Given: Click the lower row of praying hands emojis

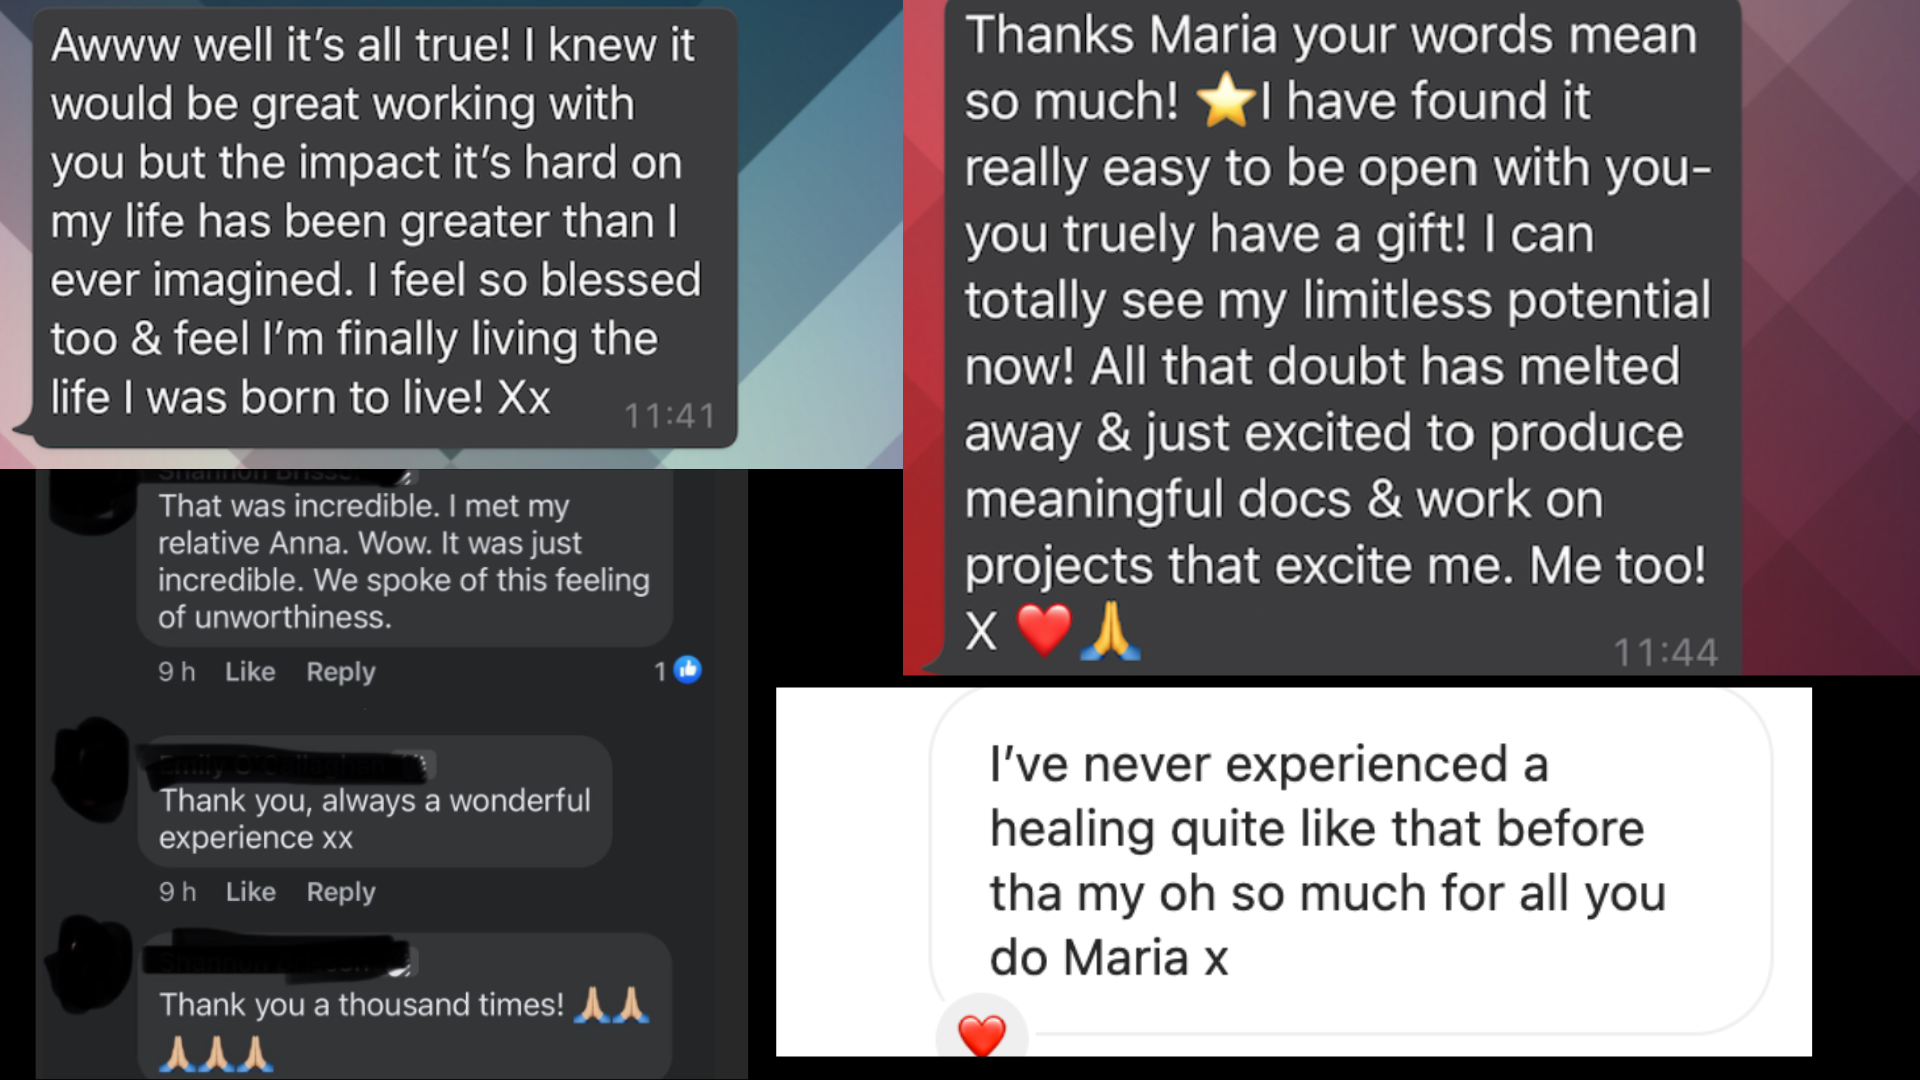Looking at the screenshot, I should pos(216,1054).
